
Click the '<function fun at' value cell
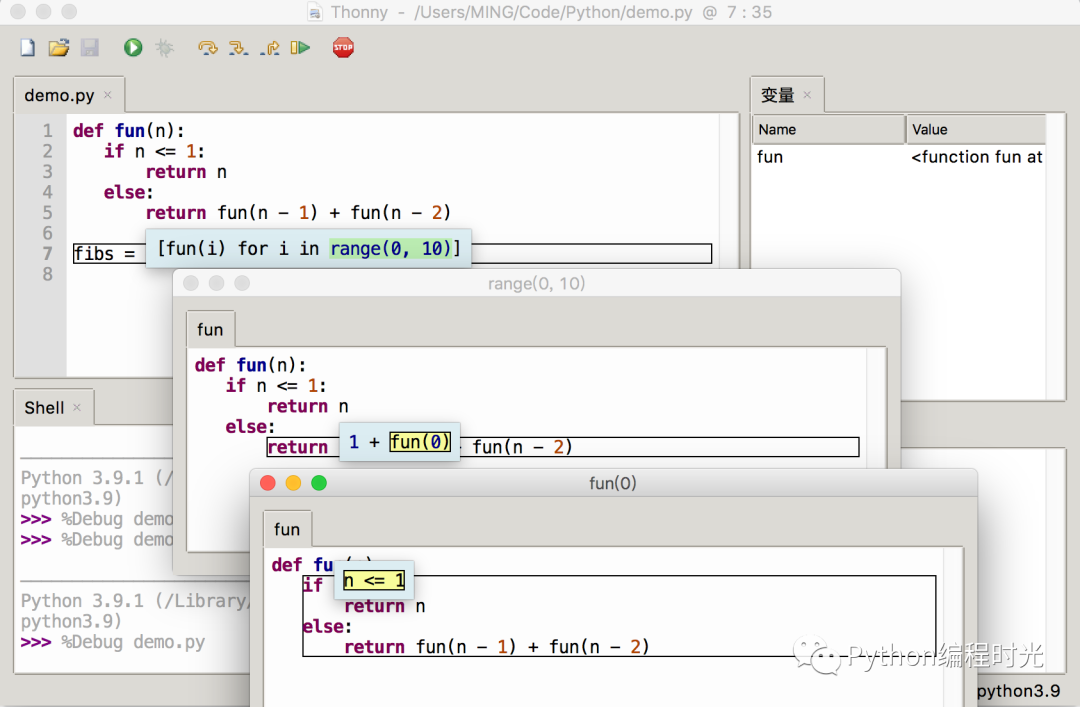point(977,157)
